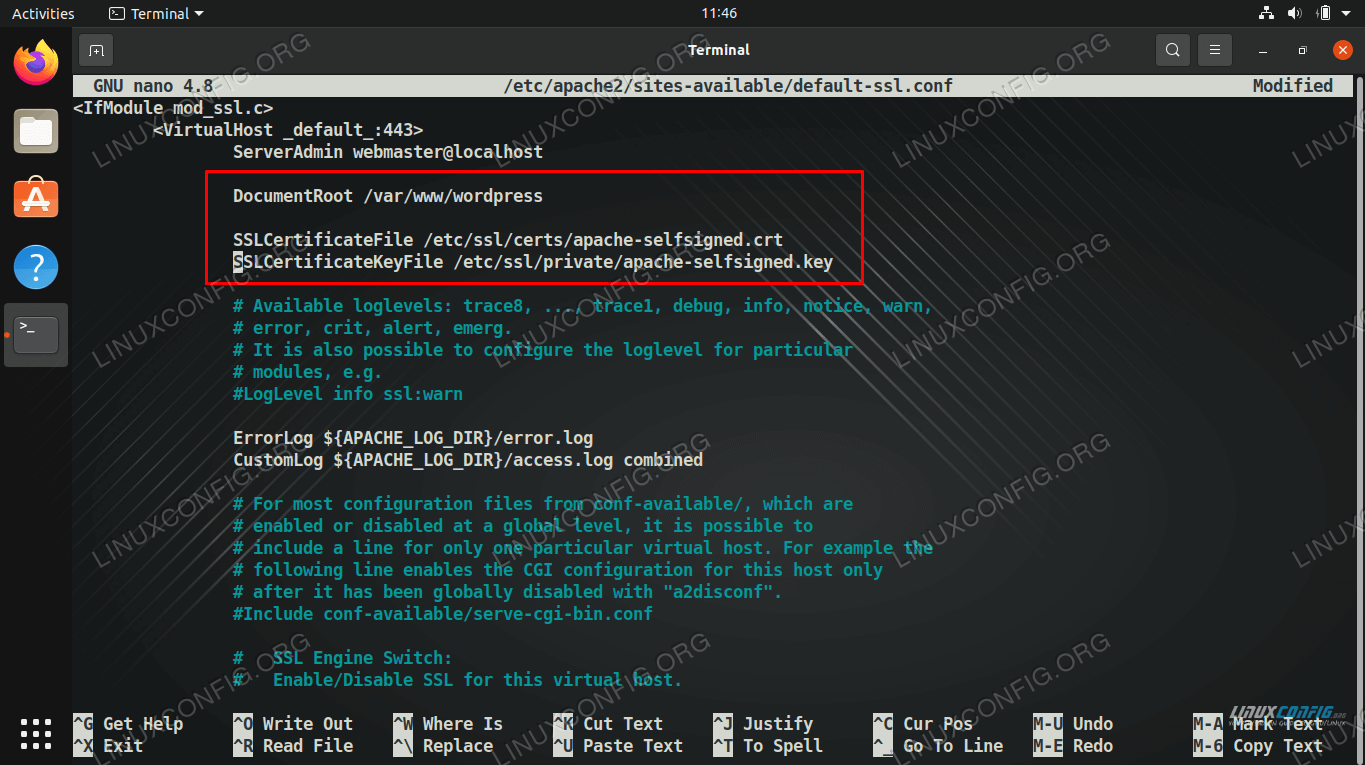Click the volume icon in top bar
The height and width of the screenshot is (765, 1365).
coord(1294,13)
